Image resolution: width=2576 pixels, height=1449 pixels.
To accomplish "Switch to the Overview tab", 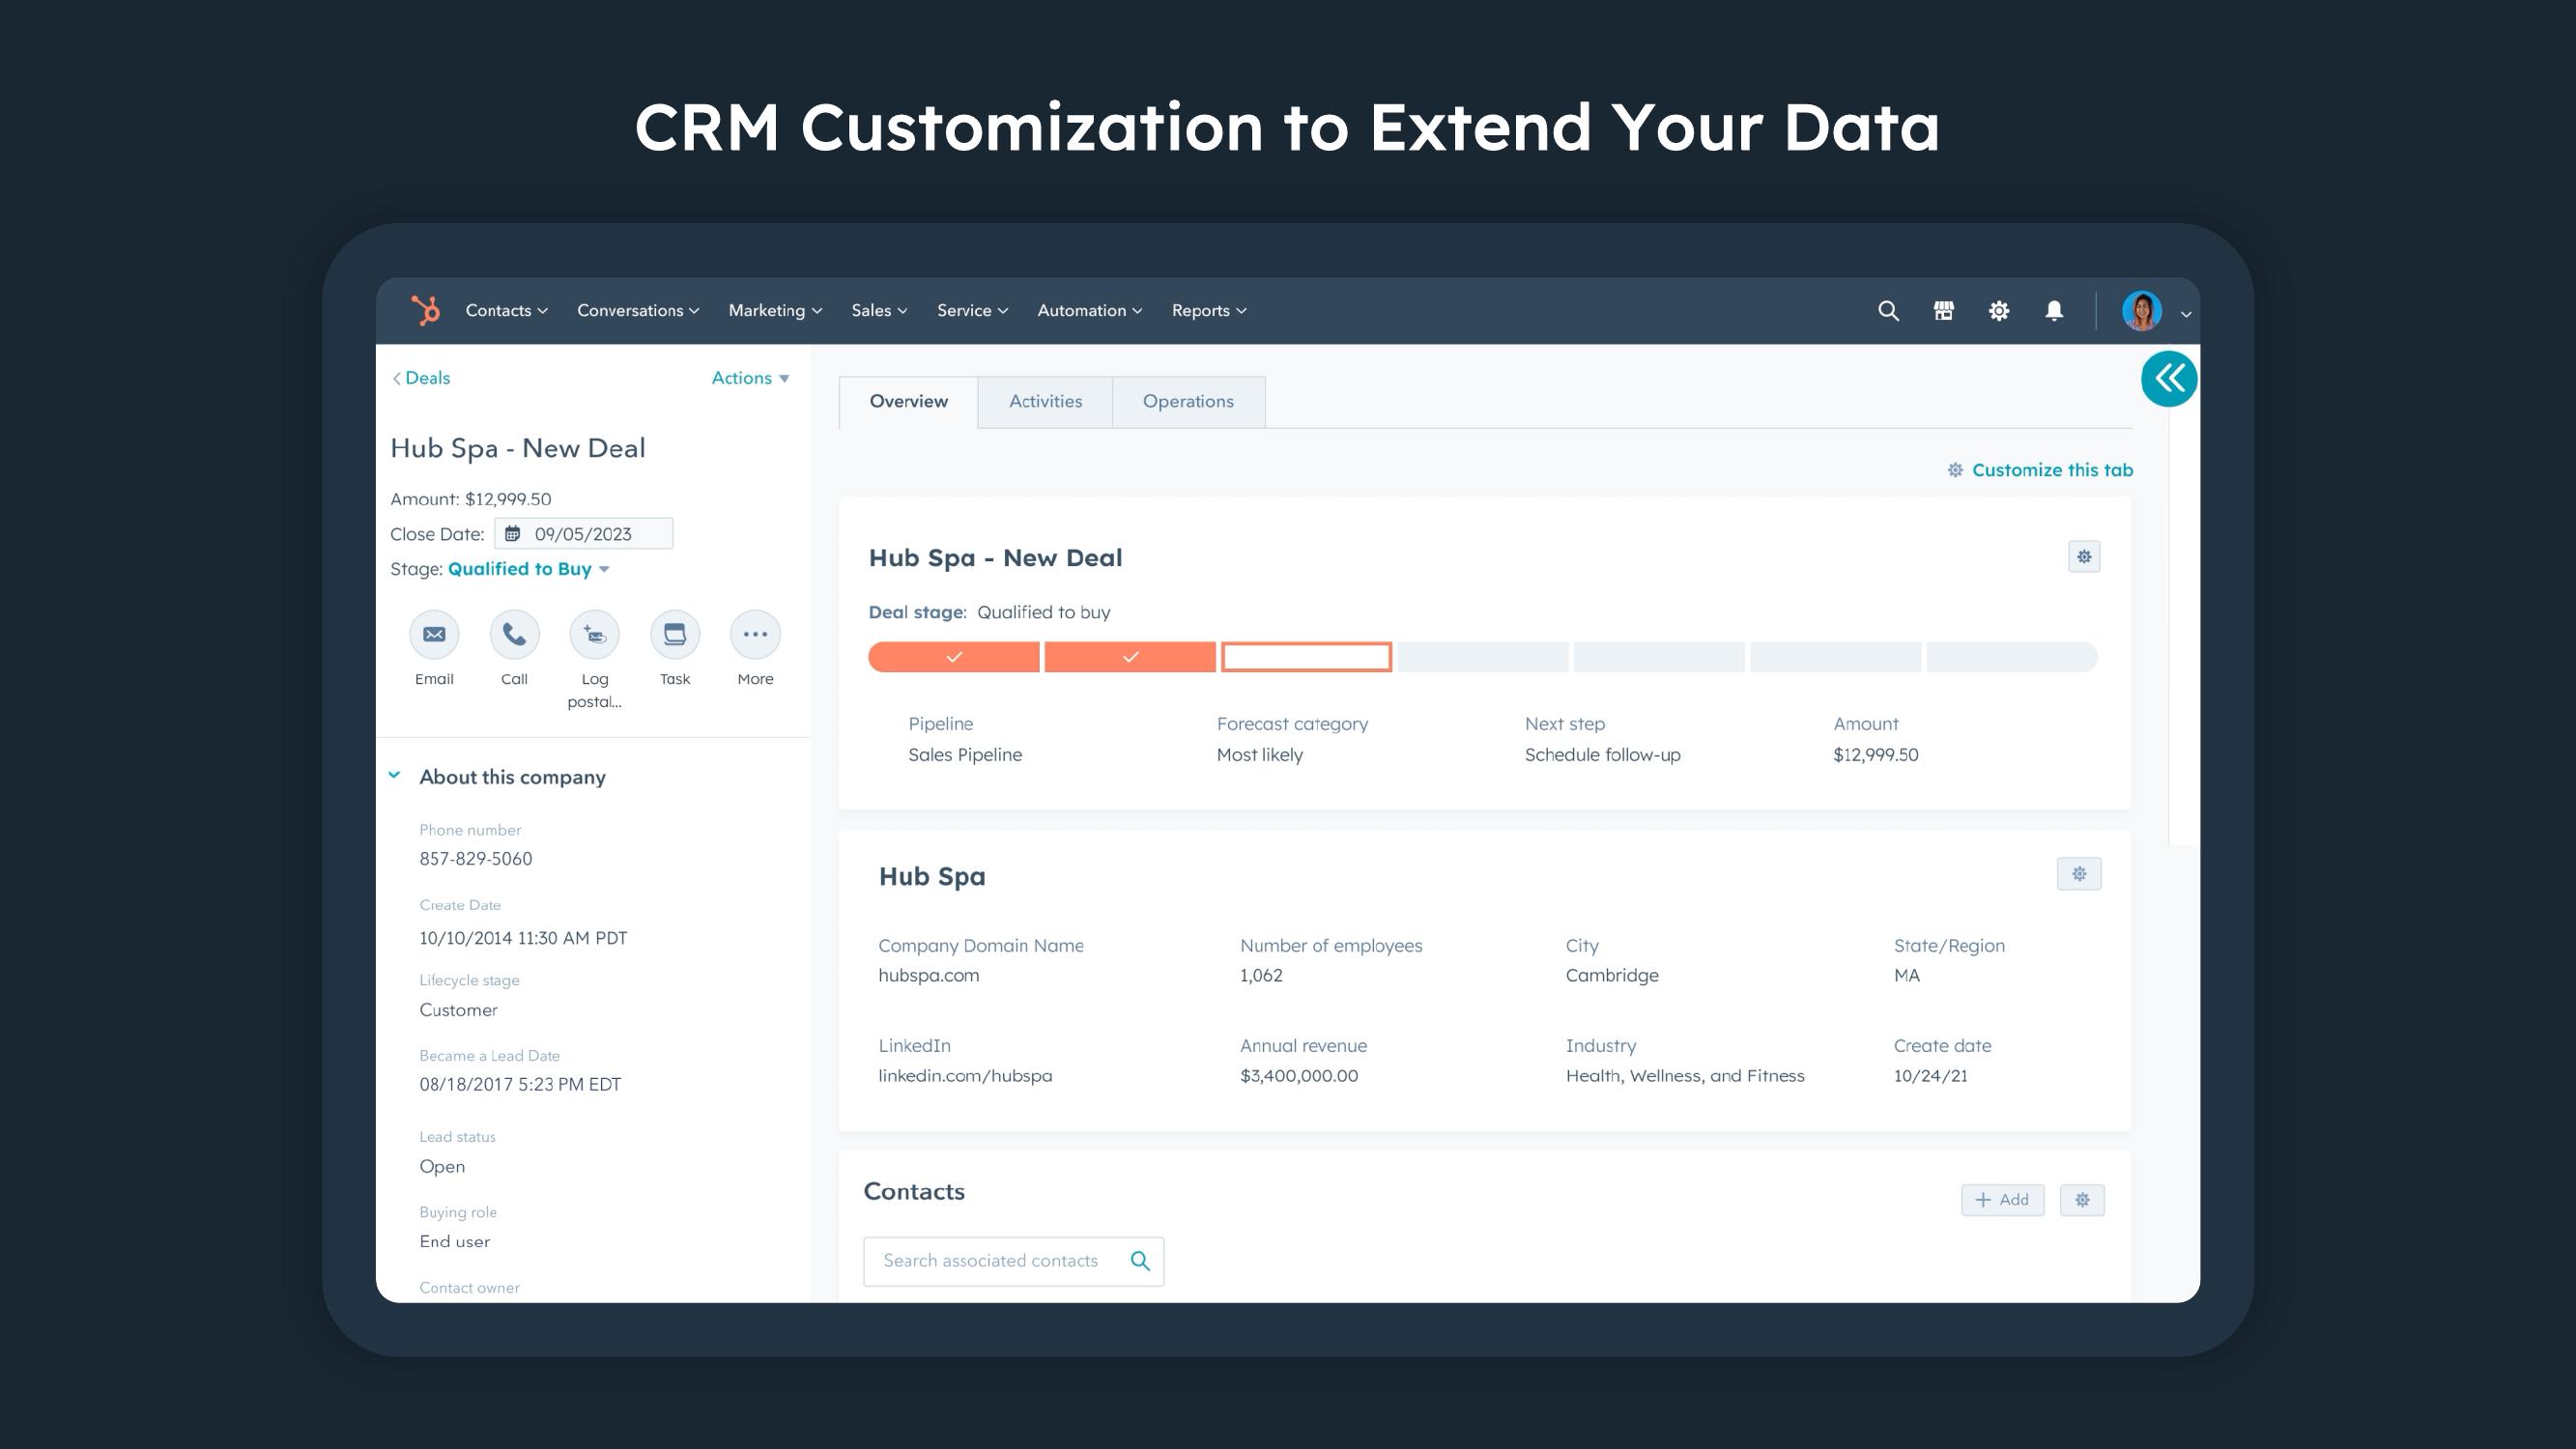I will click(908, 402).
